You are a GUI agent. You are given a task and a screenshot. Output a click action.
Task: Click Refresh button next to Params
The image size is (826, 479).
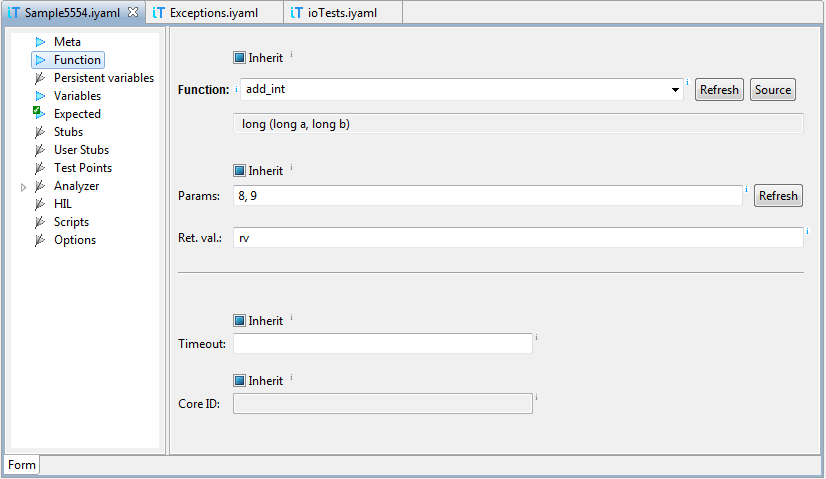coord(778,196)
